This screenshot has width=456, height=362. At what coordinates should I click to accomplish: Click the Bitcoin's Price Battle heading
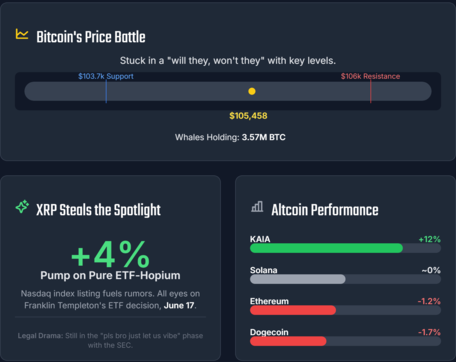coord(91,37)
